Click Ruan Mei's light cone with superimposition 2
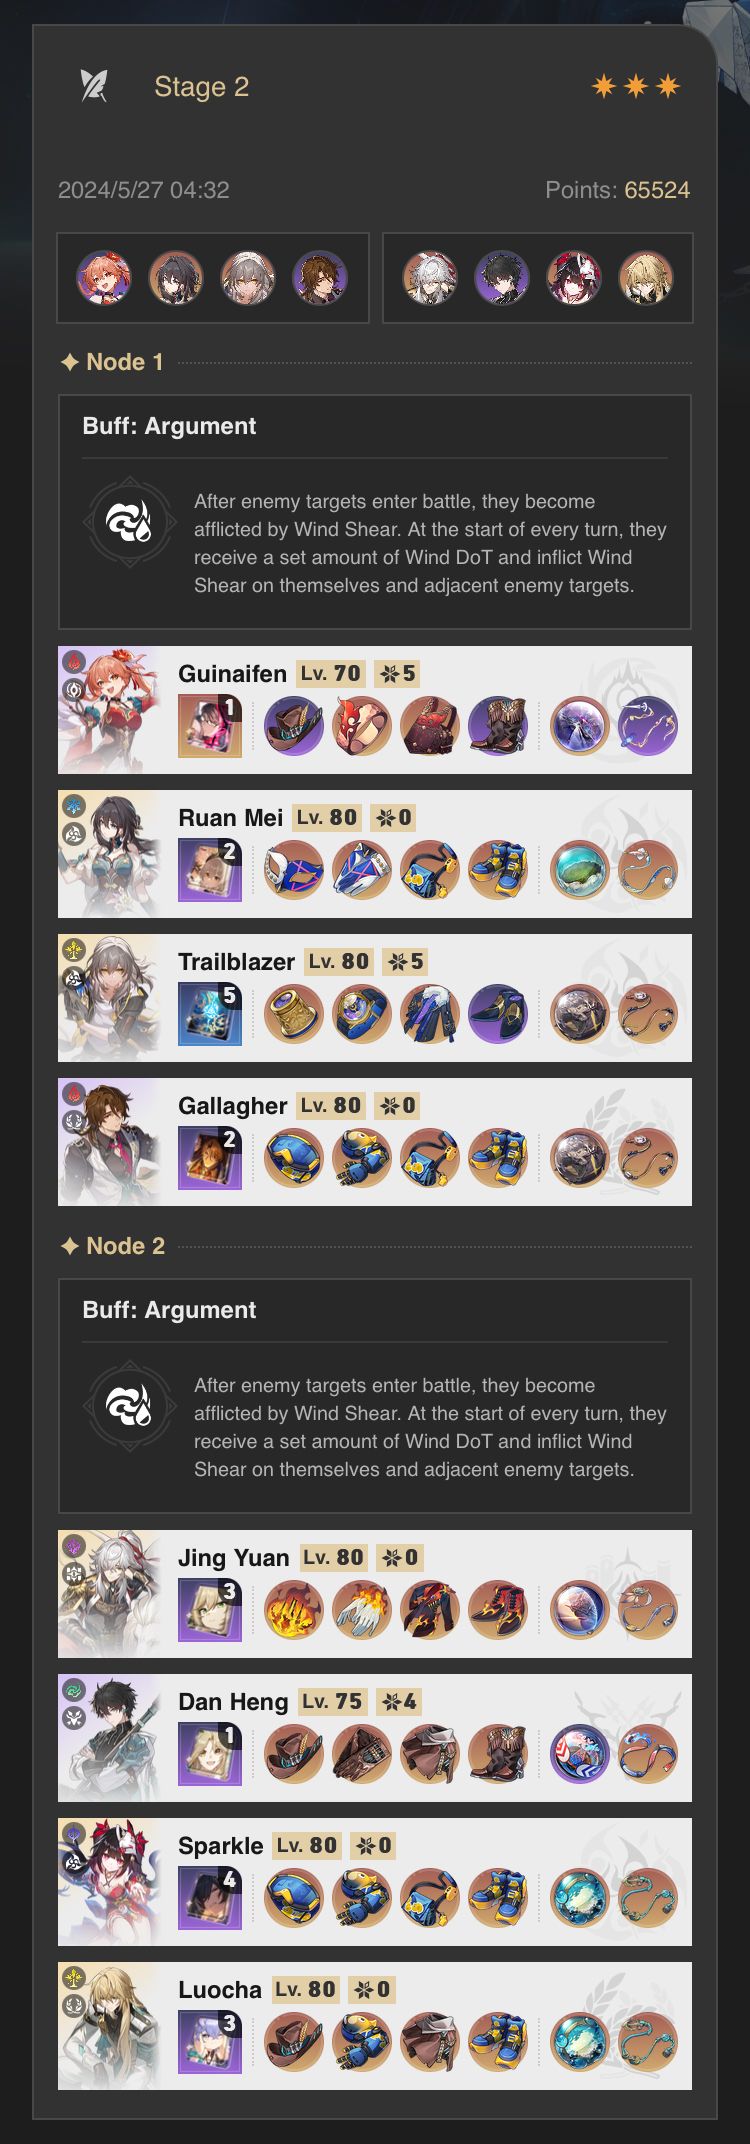 click(x=210, y=870)
